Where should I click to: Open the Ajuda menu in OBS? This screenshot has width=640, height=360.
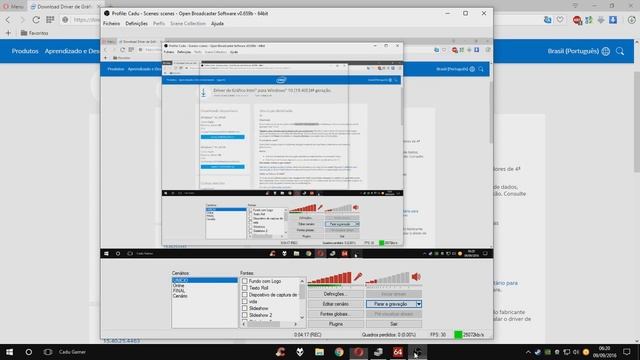tap(217, 24)
